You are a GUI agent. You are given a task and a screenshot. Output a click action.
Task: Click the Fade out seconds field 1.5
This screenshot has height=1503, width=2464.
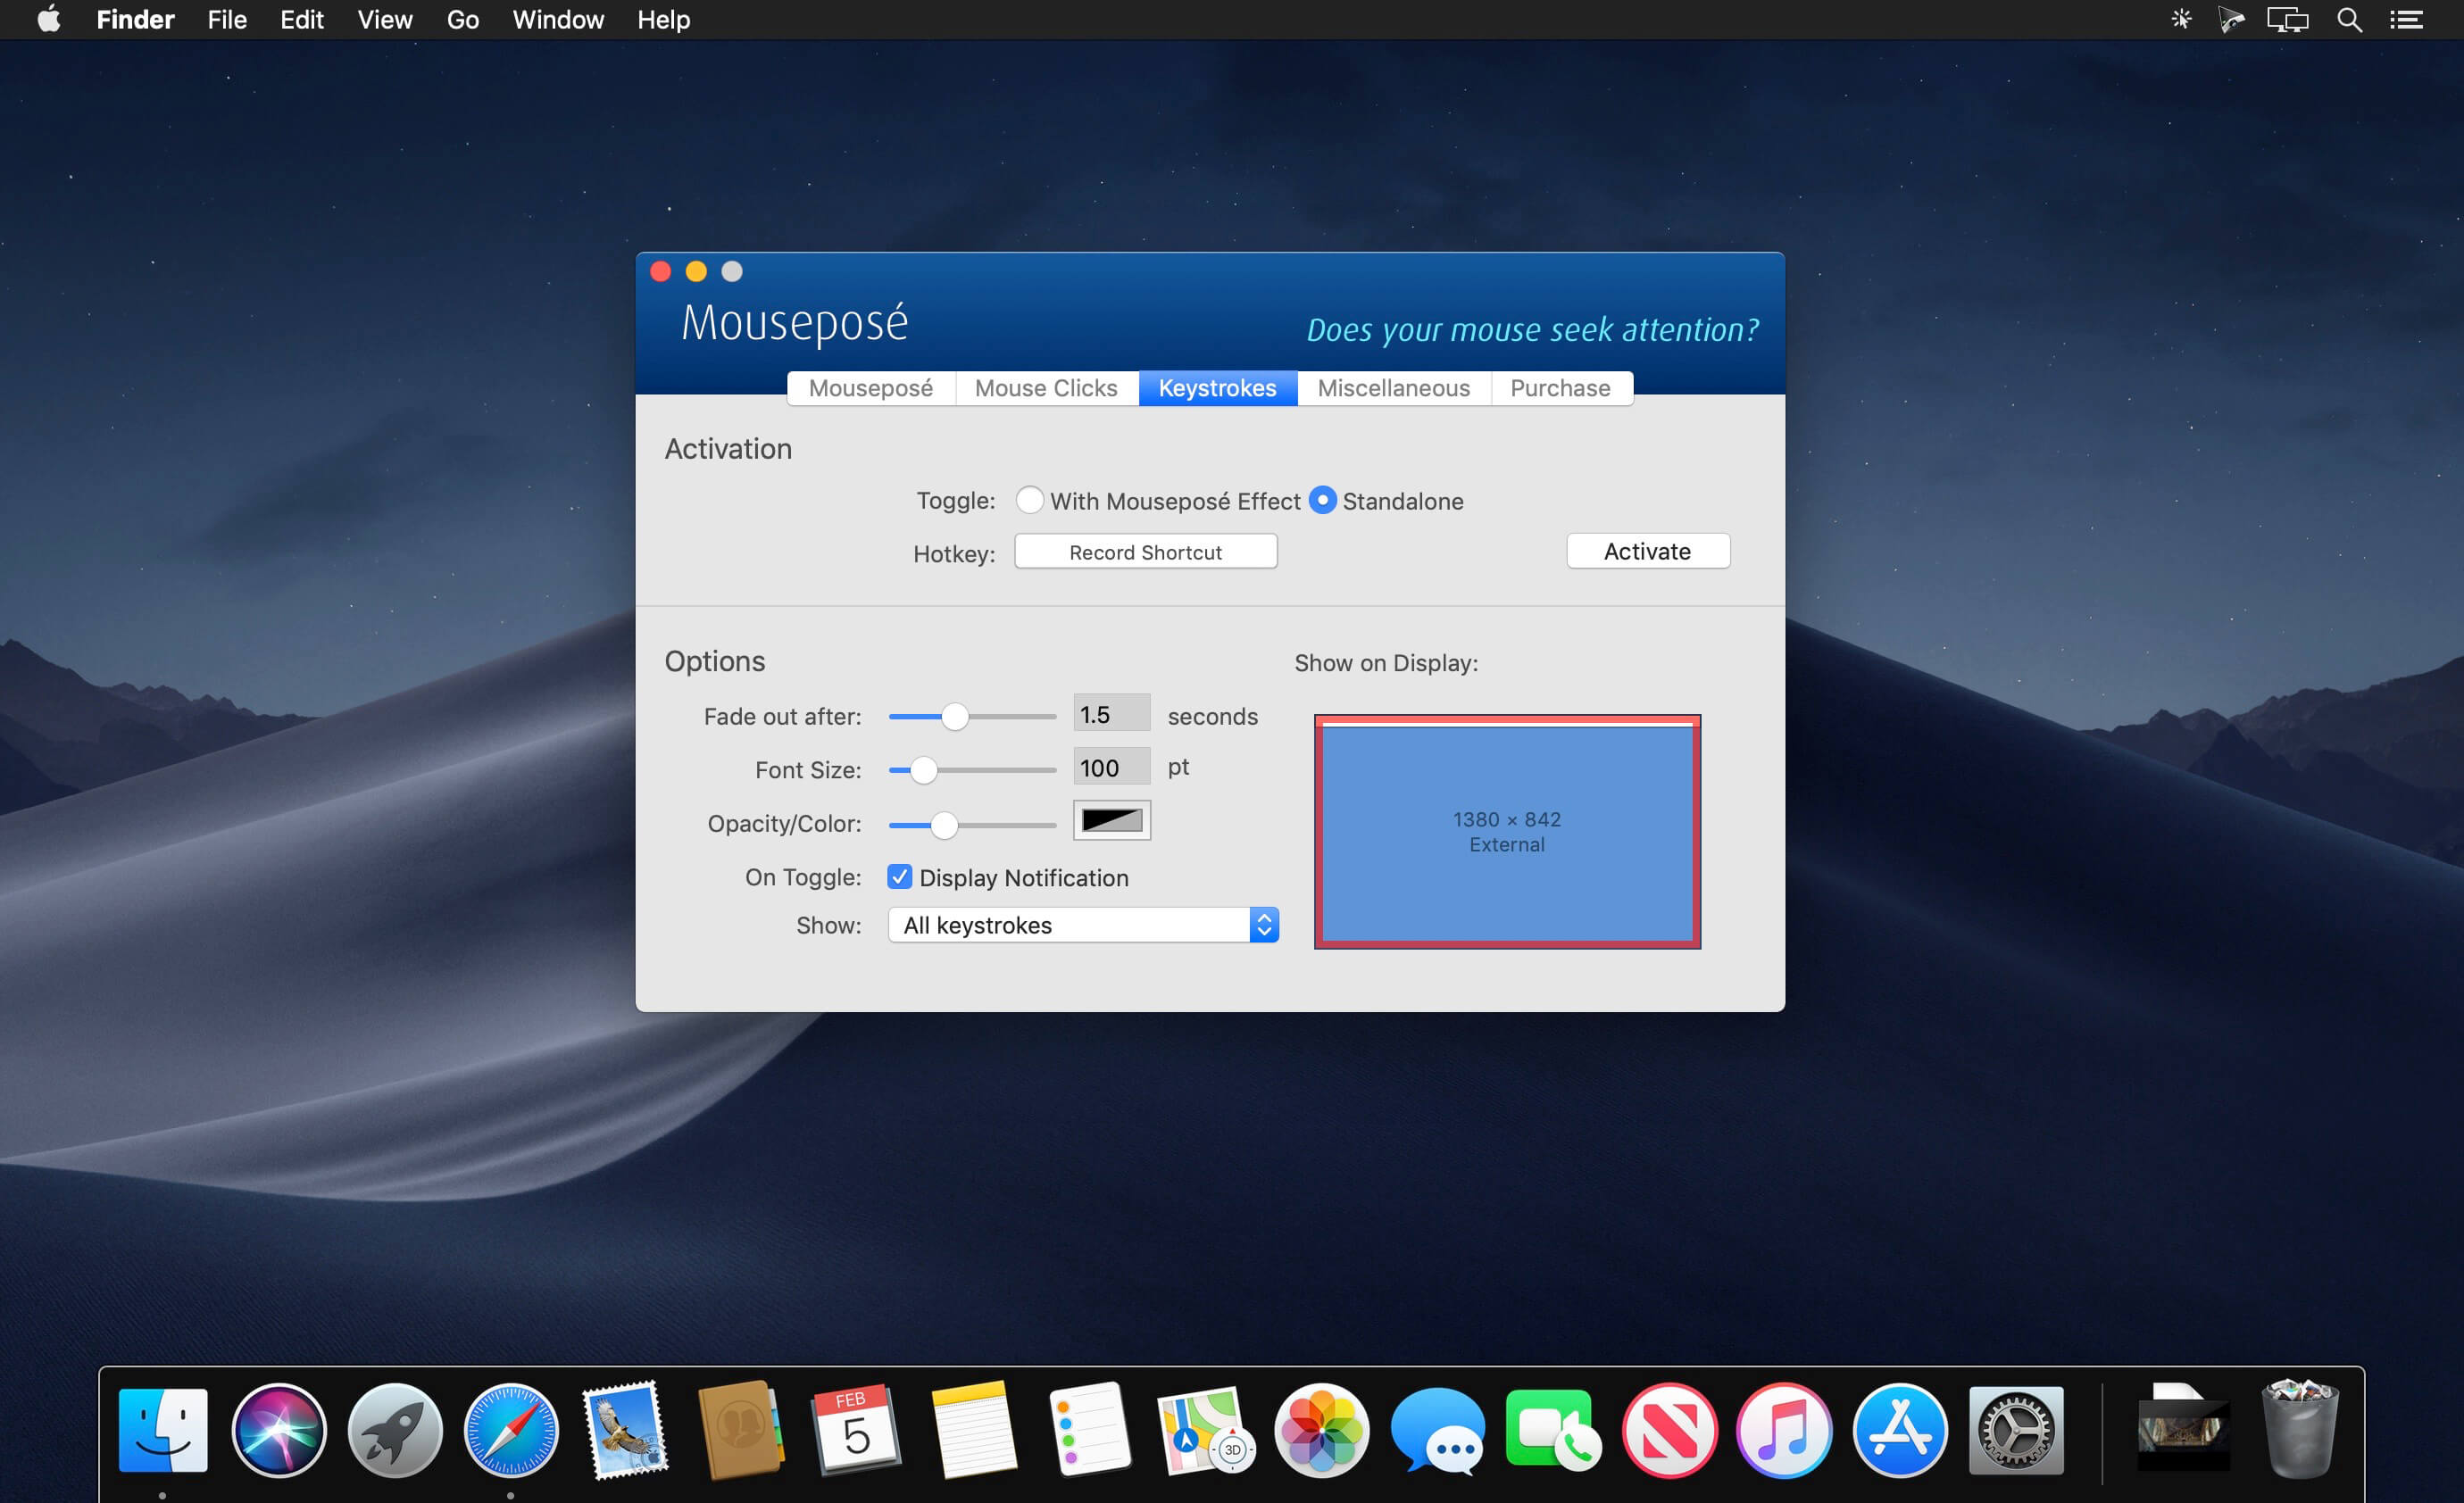pos(1111,714)
